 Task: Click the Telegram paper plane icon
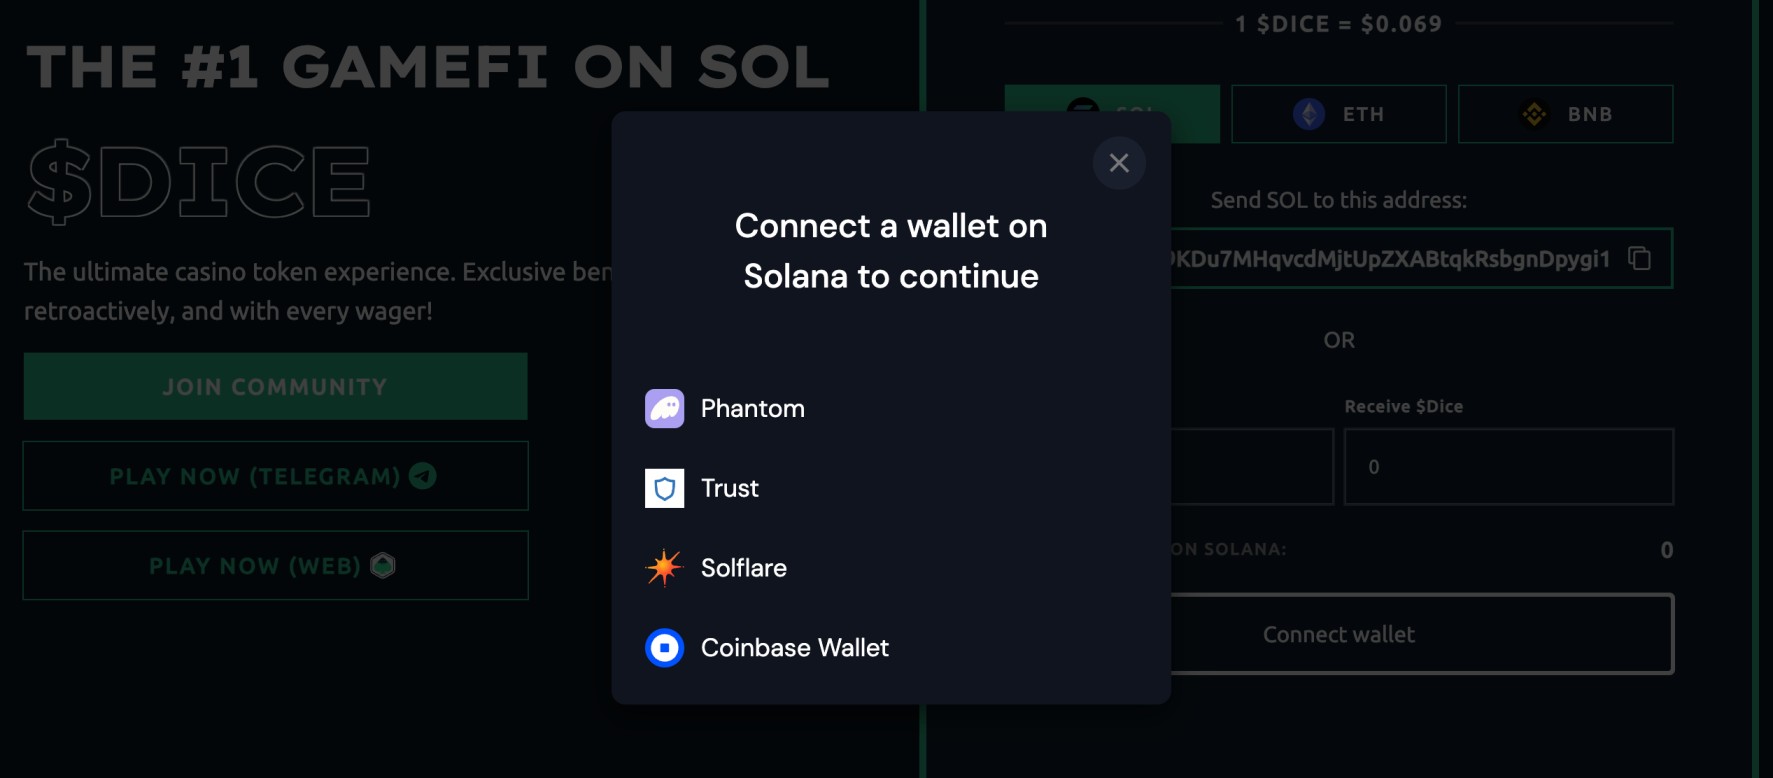(423, 476)
